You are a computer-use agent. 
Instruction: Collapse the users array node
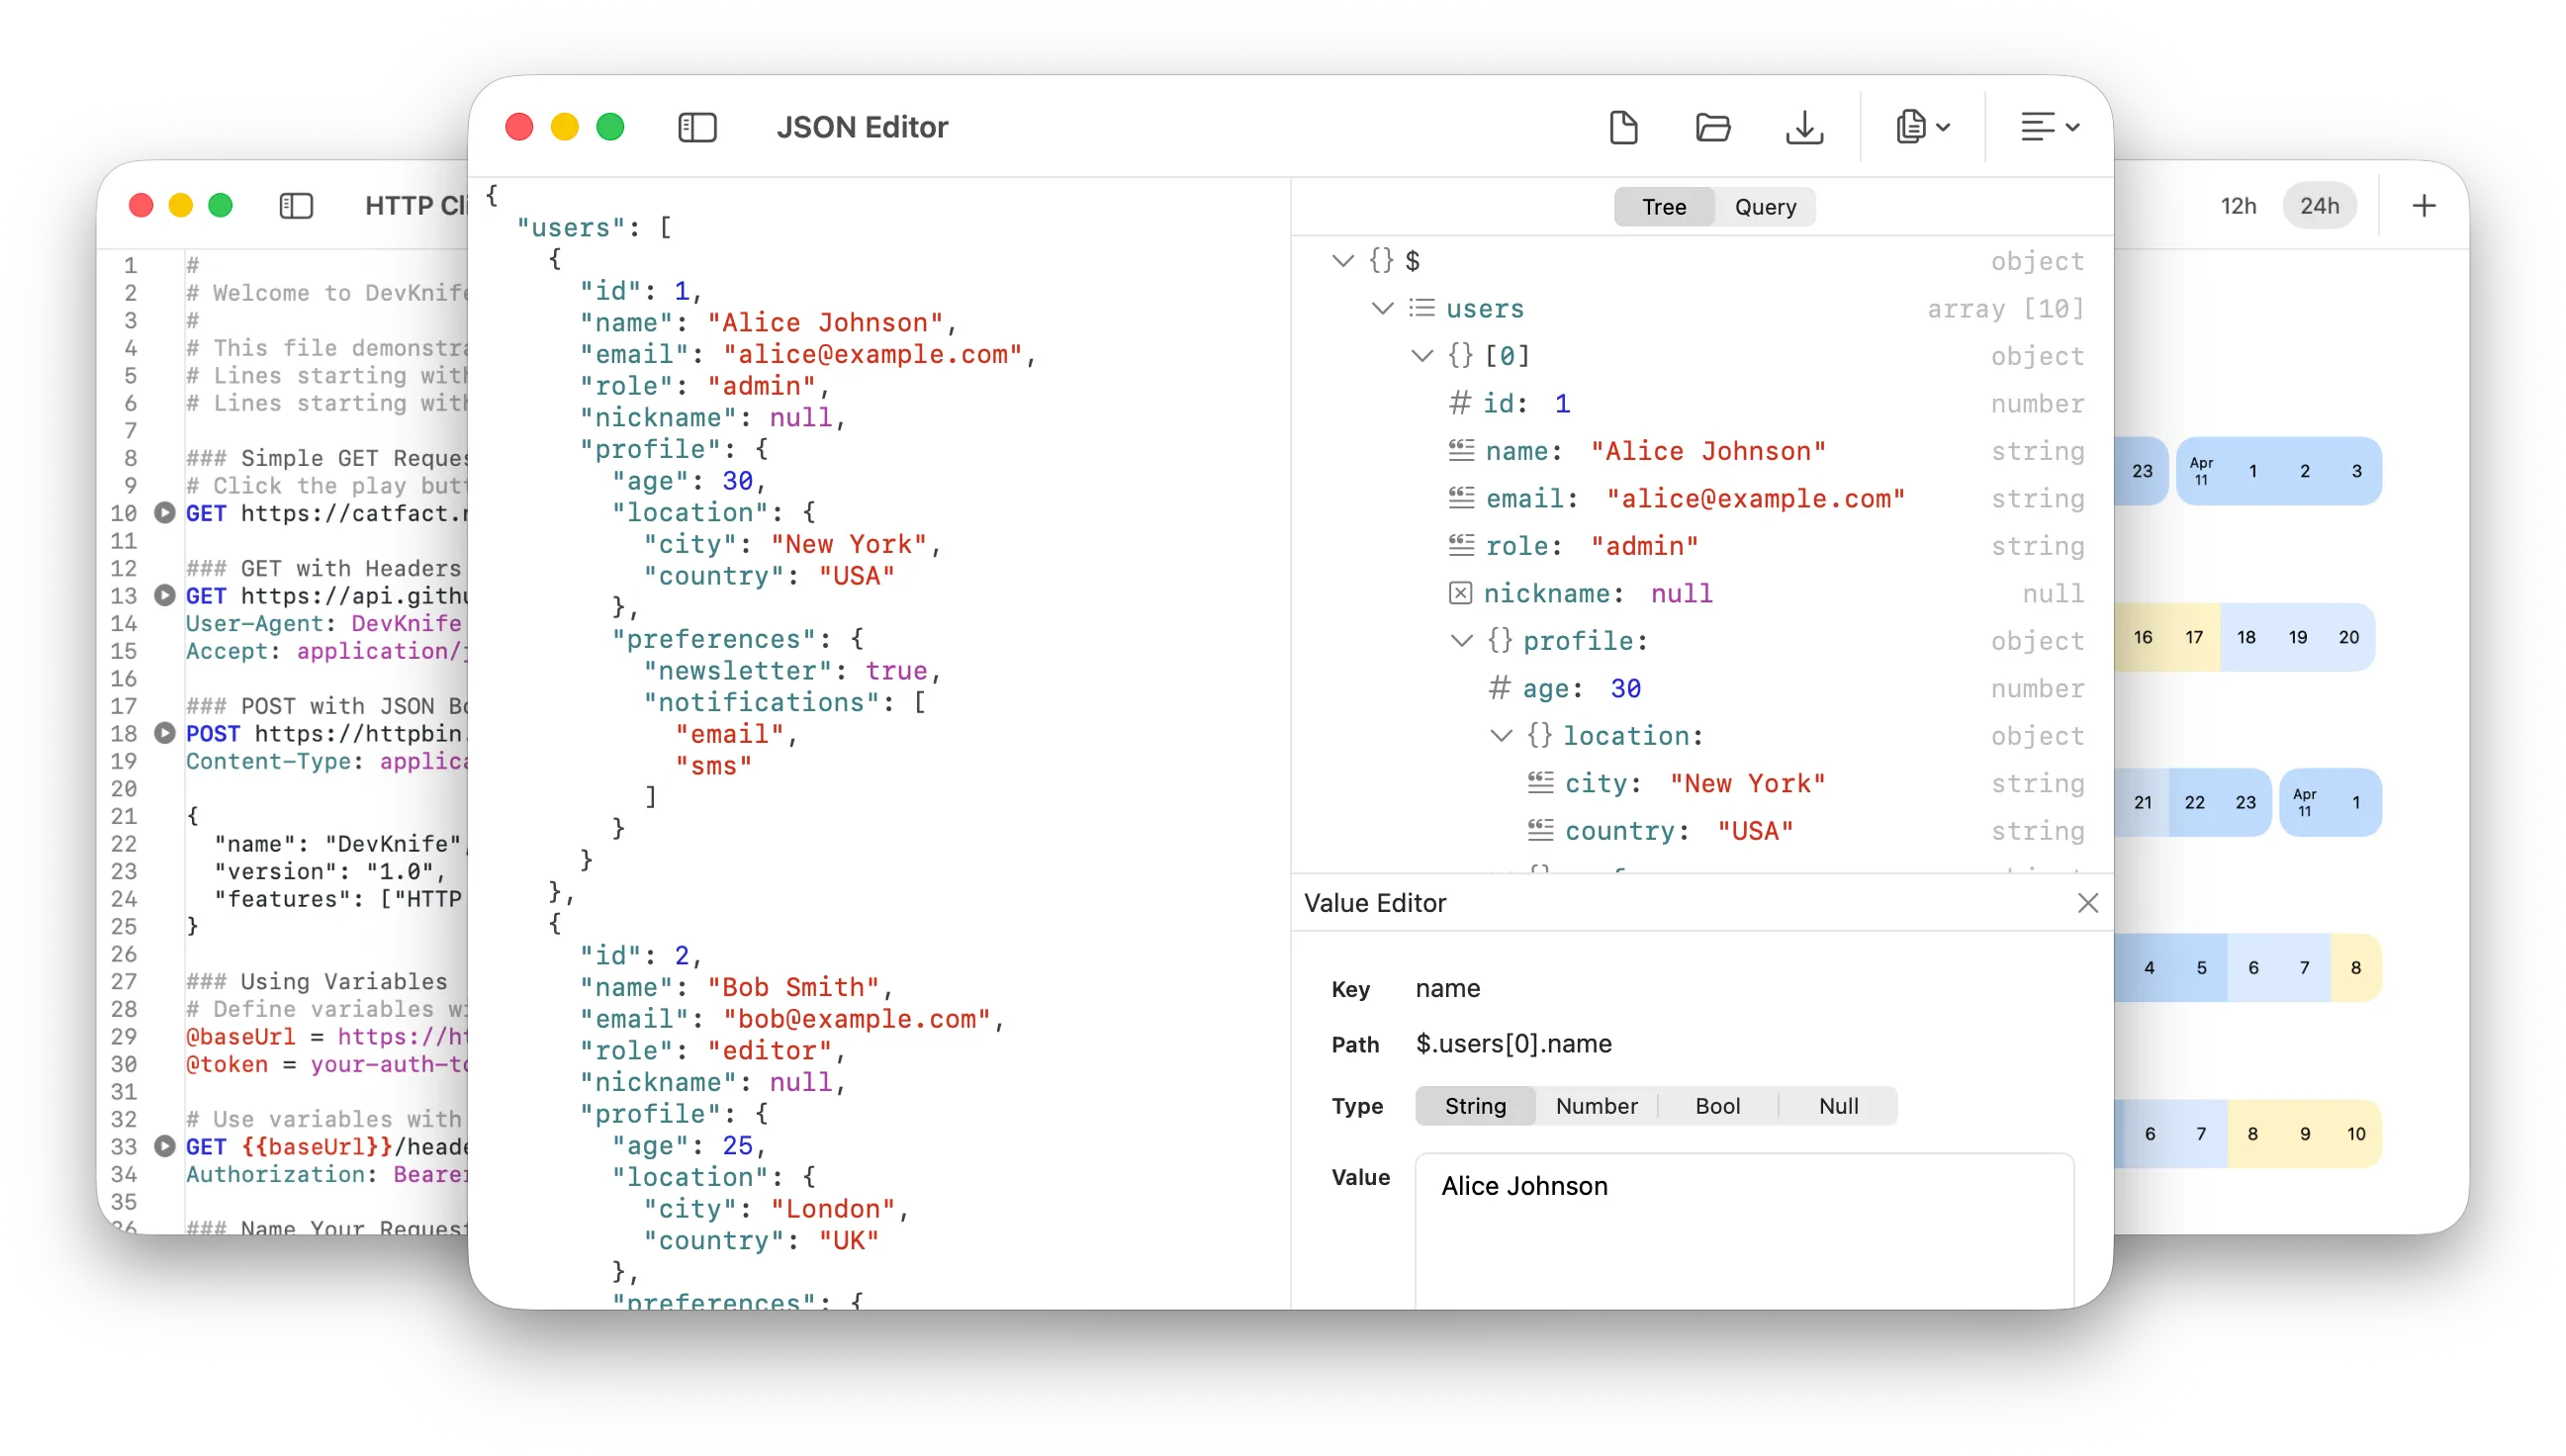point(1382,308)
